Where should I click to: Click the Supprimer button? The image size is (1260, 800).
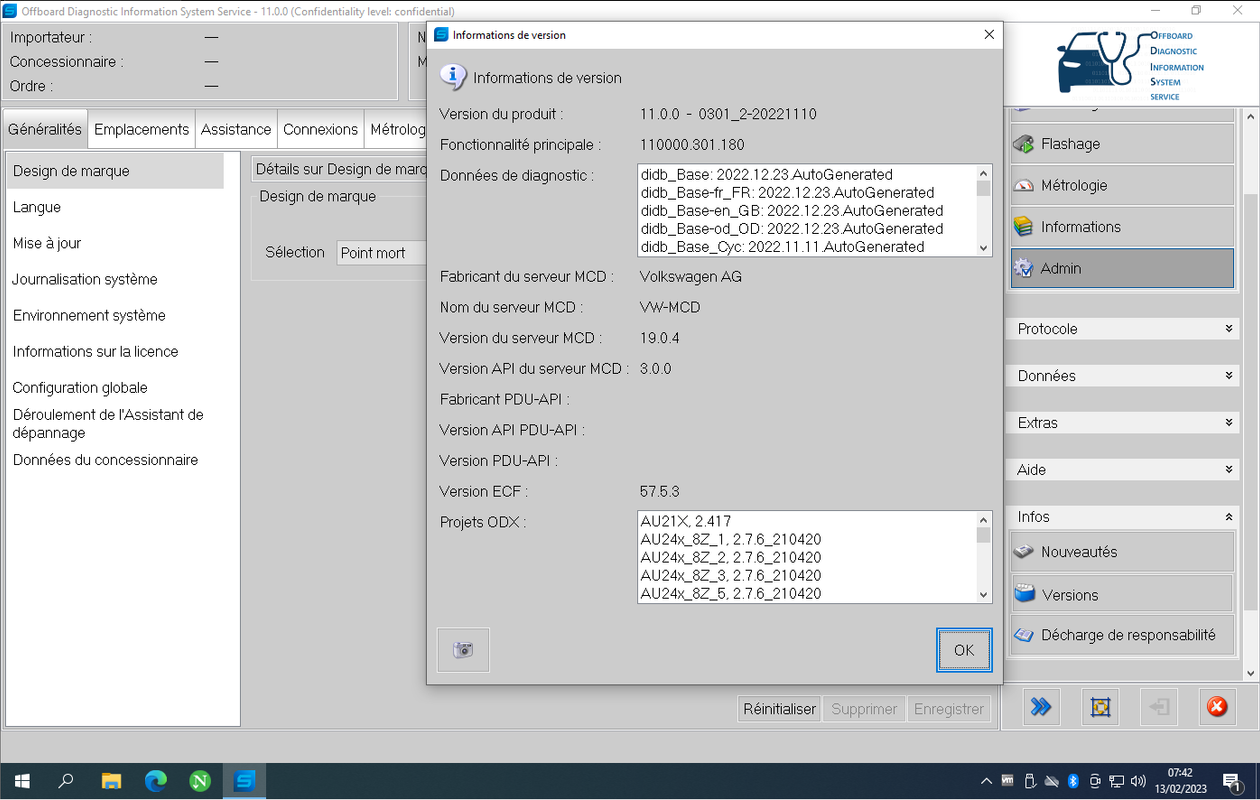coord(864,709)
